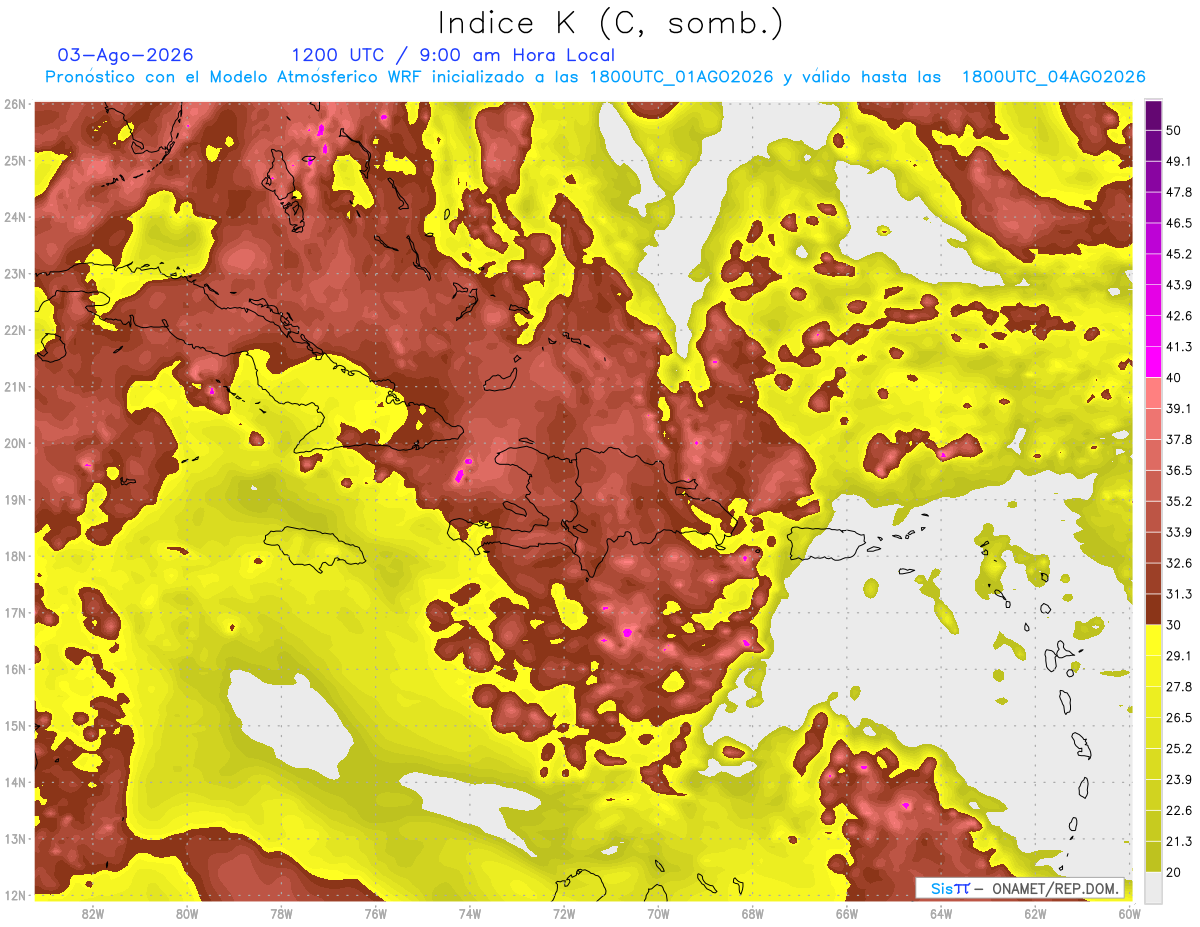Click the longitude axis label "80W"

coord(187,914)
